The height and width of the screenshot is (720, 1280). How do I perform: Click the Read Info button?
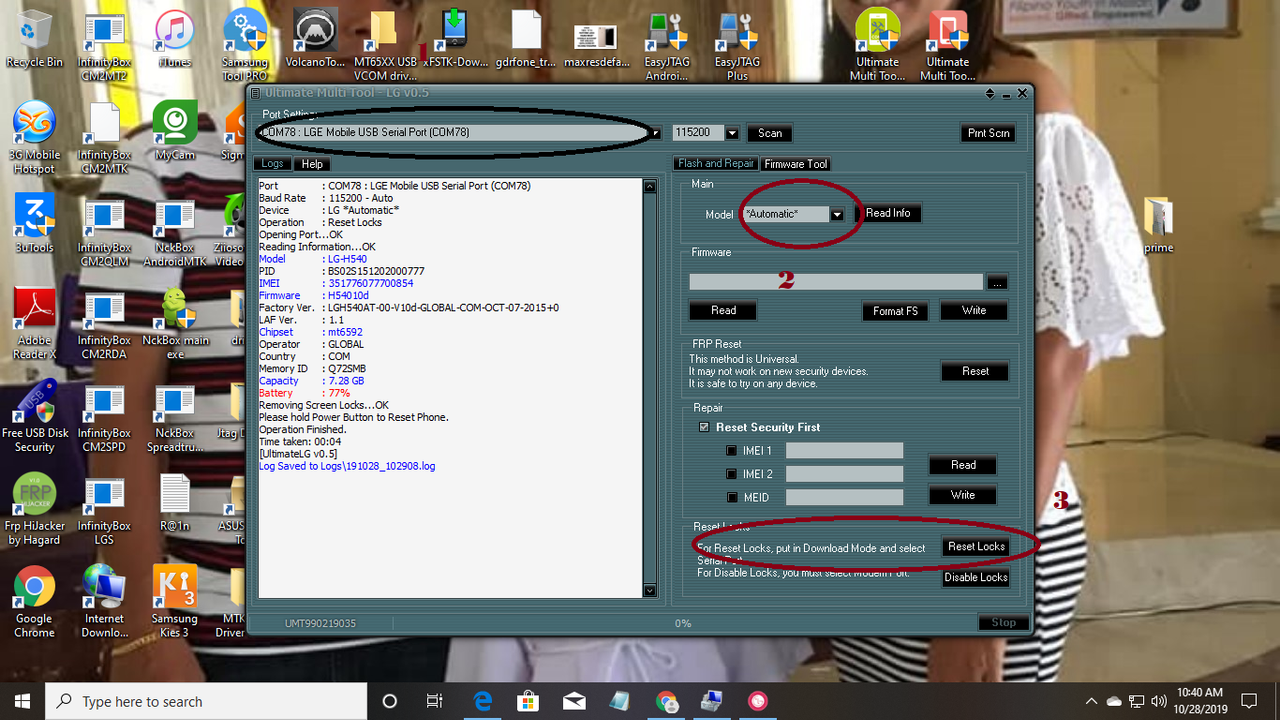888,213
